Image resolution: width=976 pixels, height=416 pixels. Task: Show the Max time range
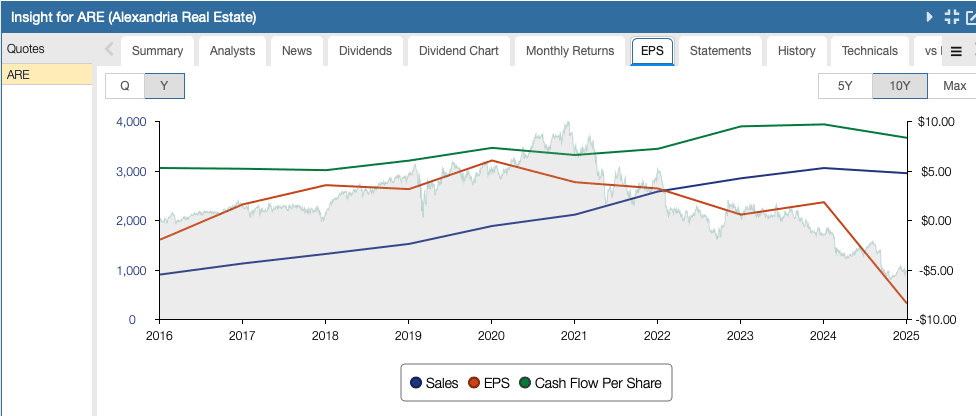click(954, 86)
